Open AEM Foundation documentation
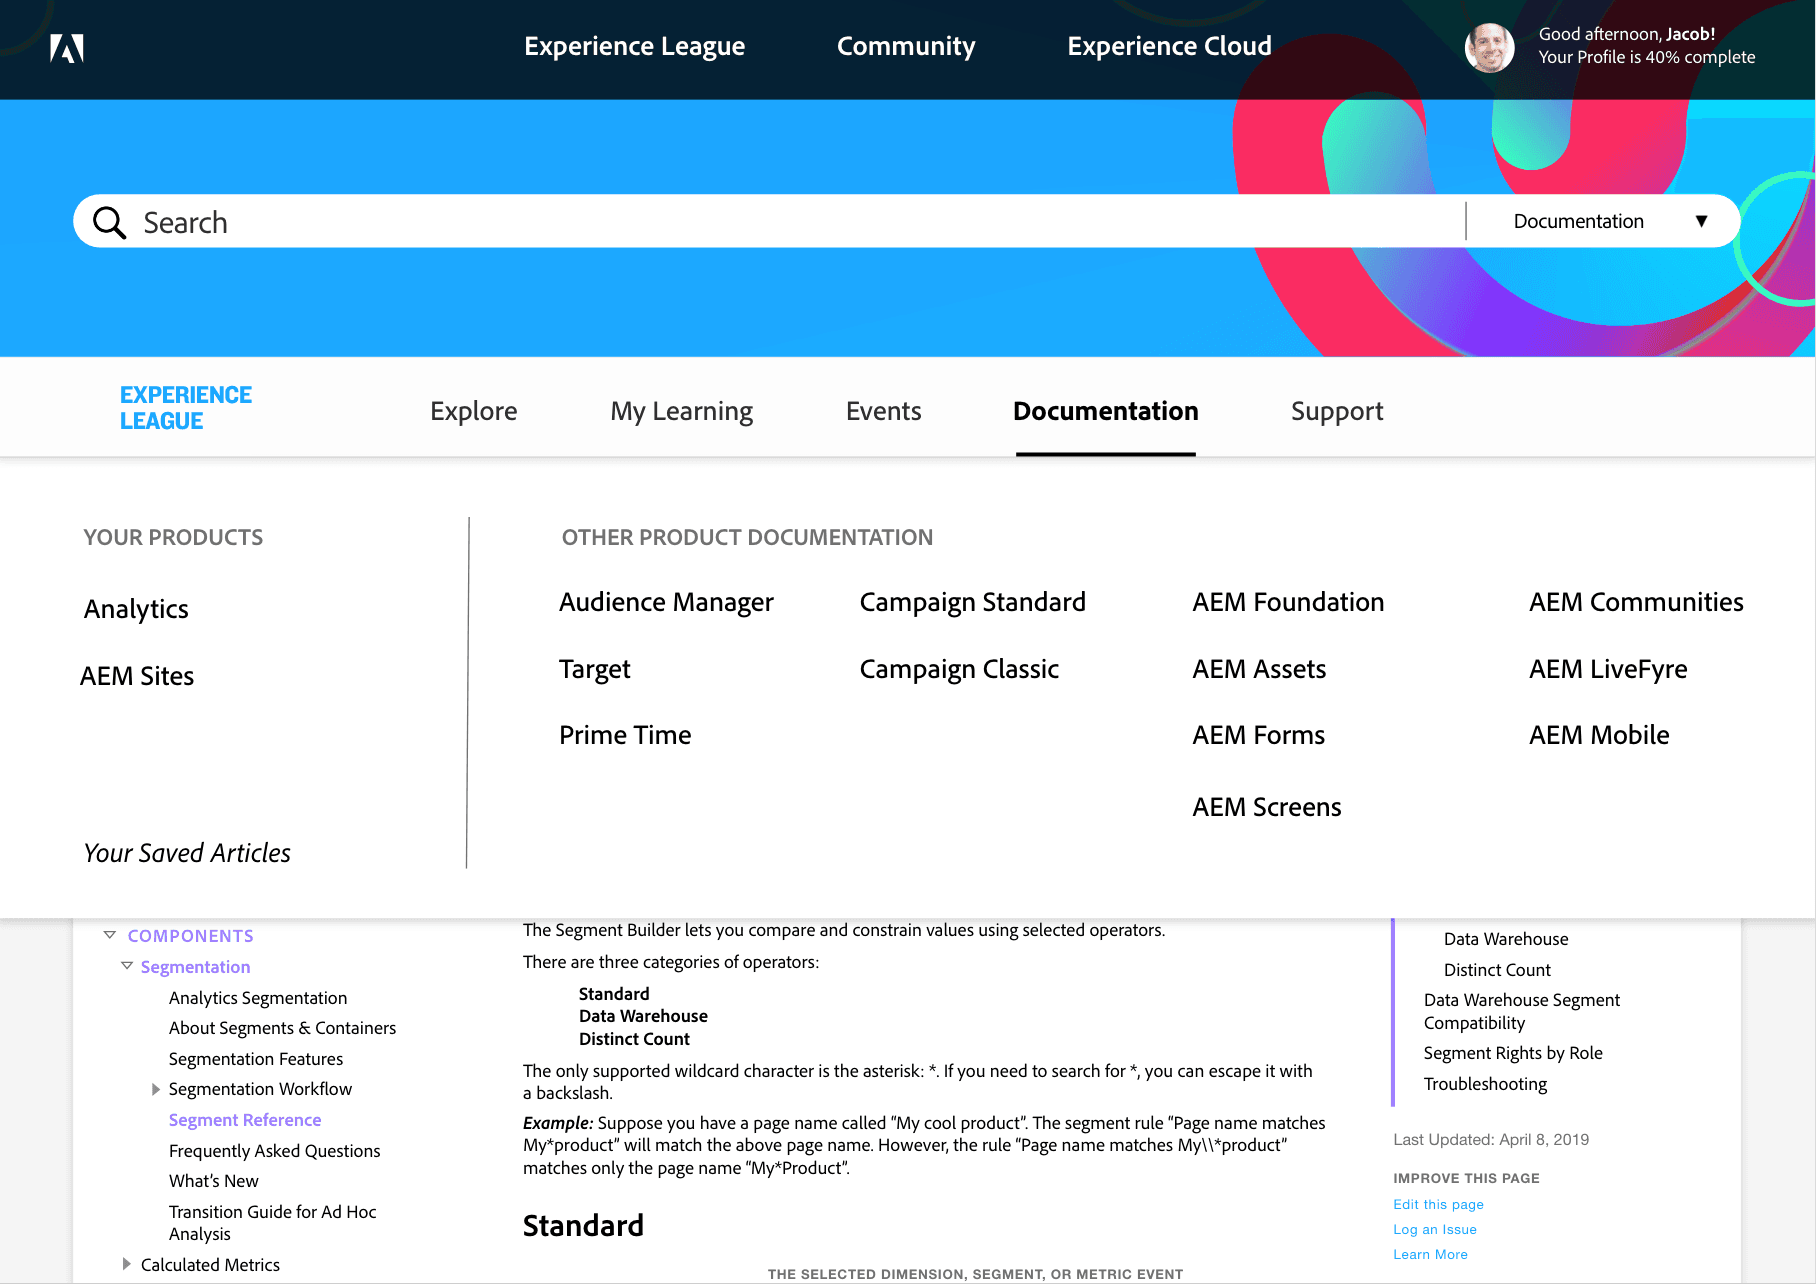The height and width of the screenshot is (1284, 1816). (1288, 602)
